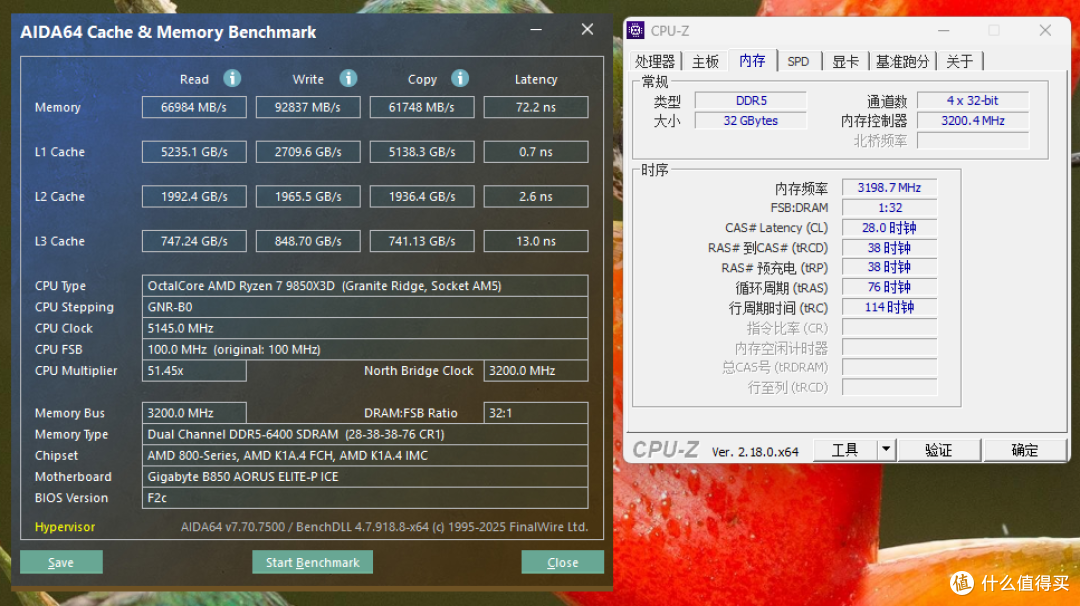Click the 循环周期 tRAS 76 时钟 field
1080x606 pixels.
[x=889, y=288]
